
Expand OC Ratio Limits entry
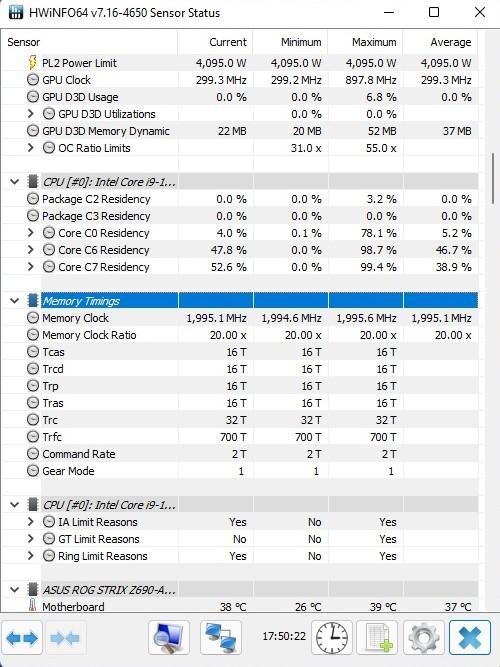point(30,148)
